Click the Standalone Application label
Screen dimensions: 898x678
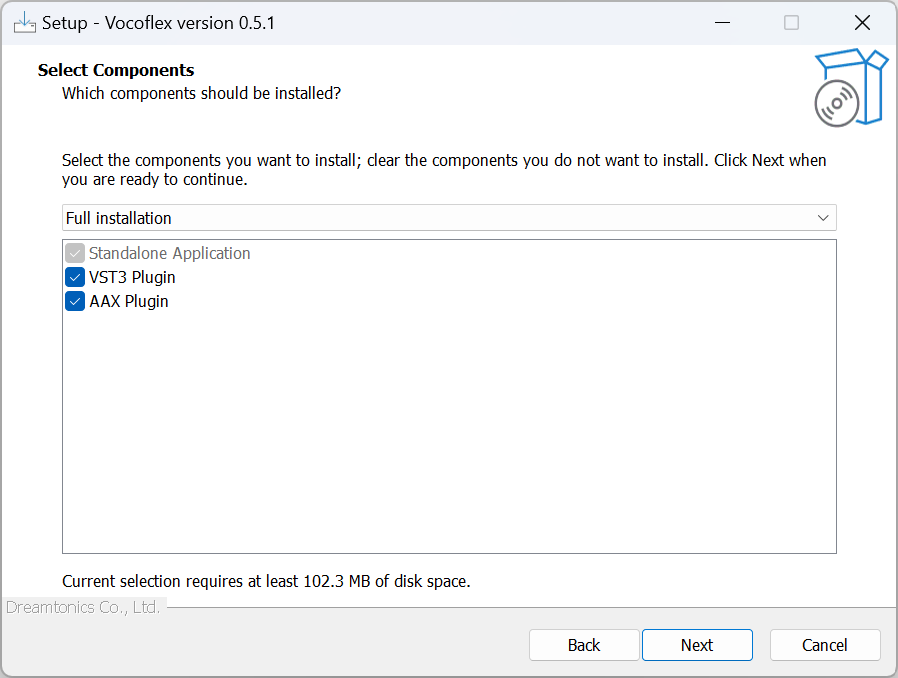[x=170, y=253]
